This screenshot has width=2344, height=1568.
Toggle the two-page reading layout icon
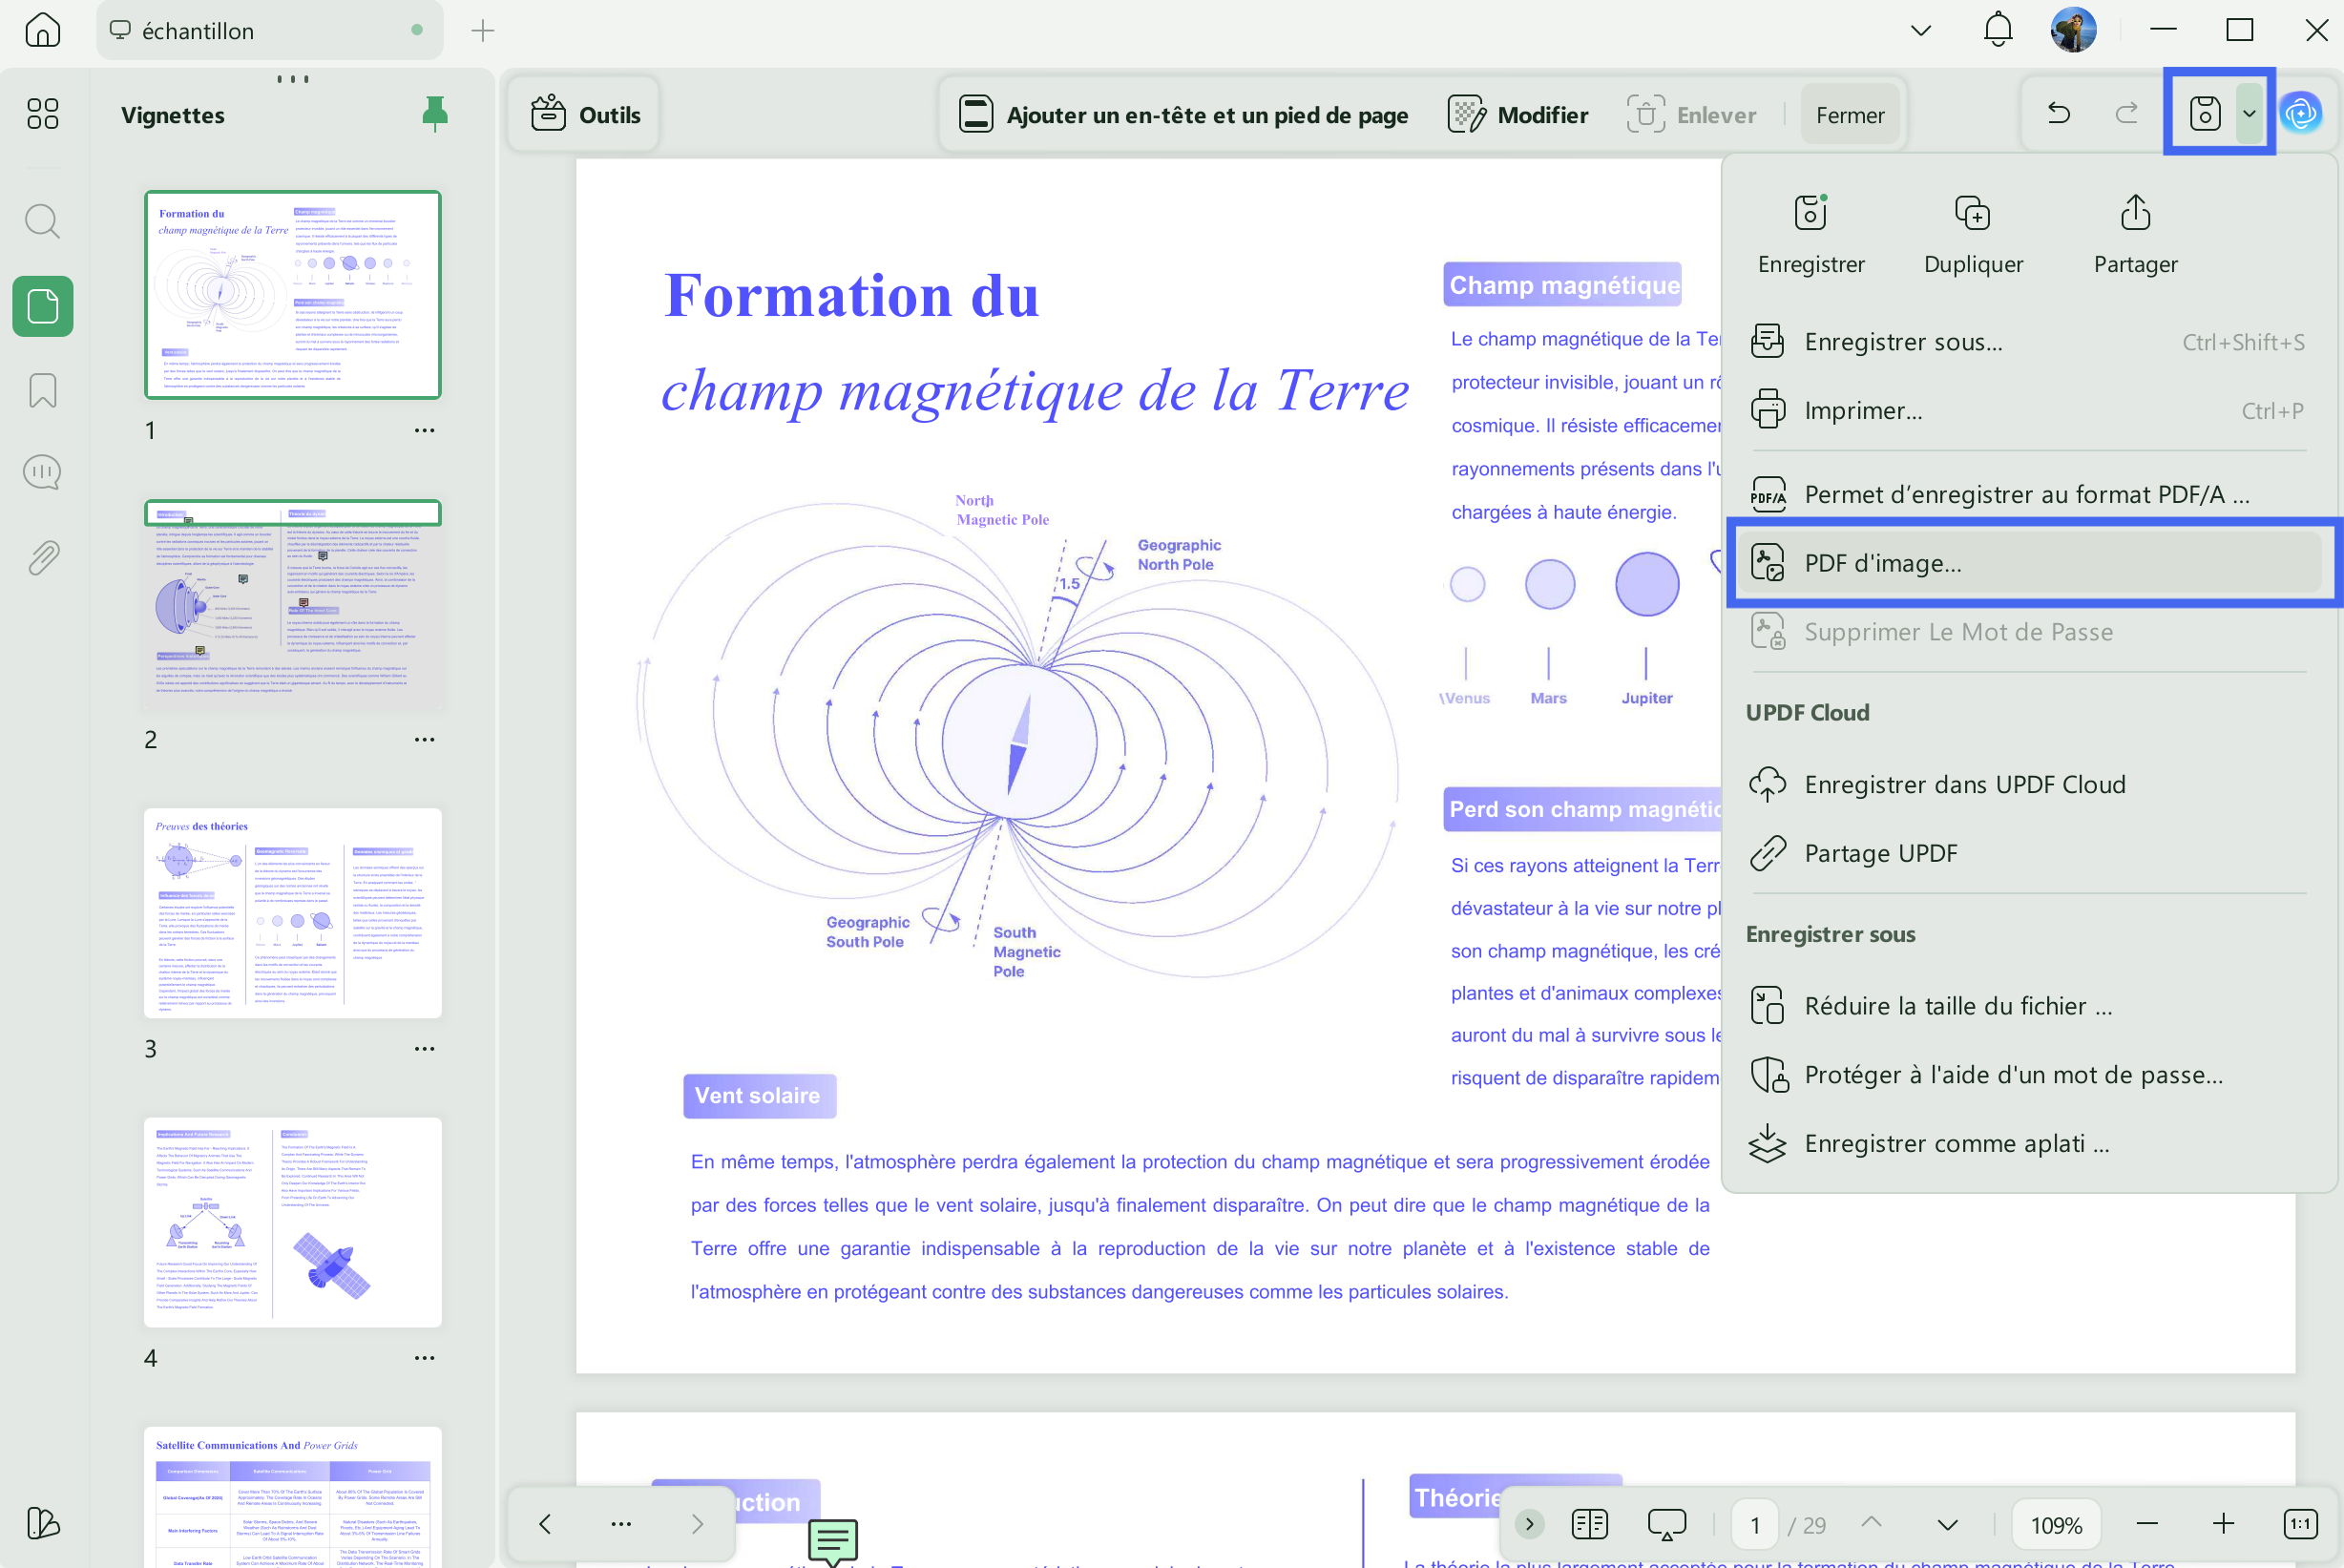tap(1588, 1523)
